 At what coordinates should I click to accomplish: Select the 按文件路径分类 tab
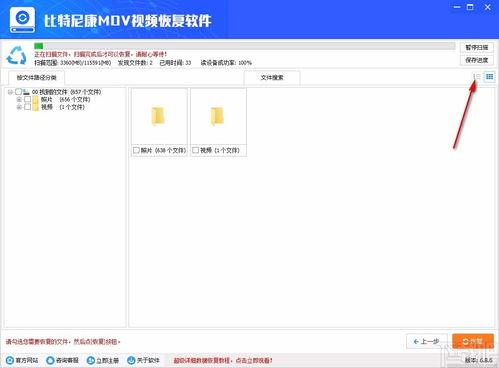pos(36,78)
